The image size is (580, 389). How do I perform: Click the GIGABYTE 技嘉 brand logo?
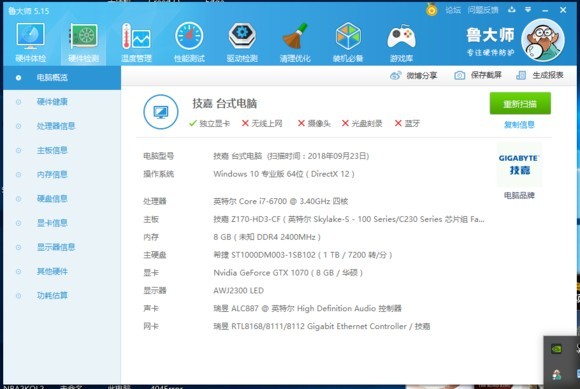pos(519,165)
